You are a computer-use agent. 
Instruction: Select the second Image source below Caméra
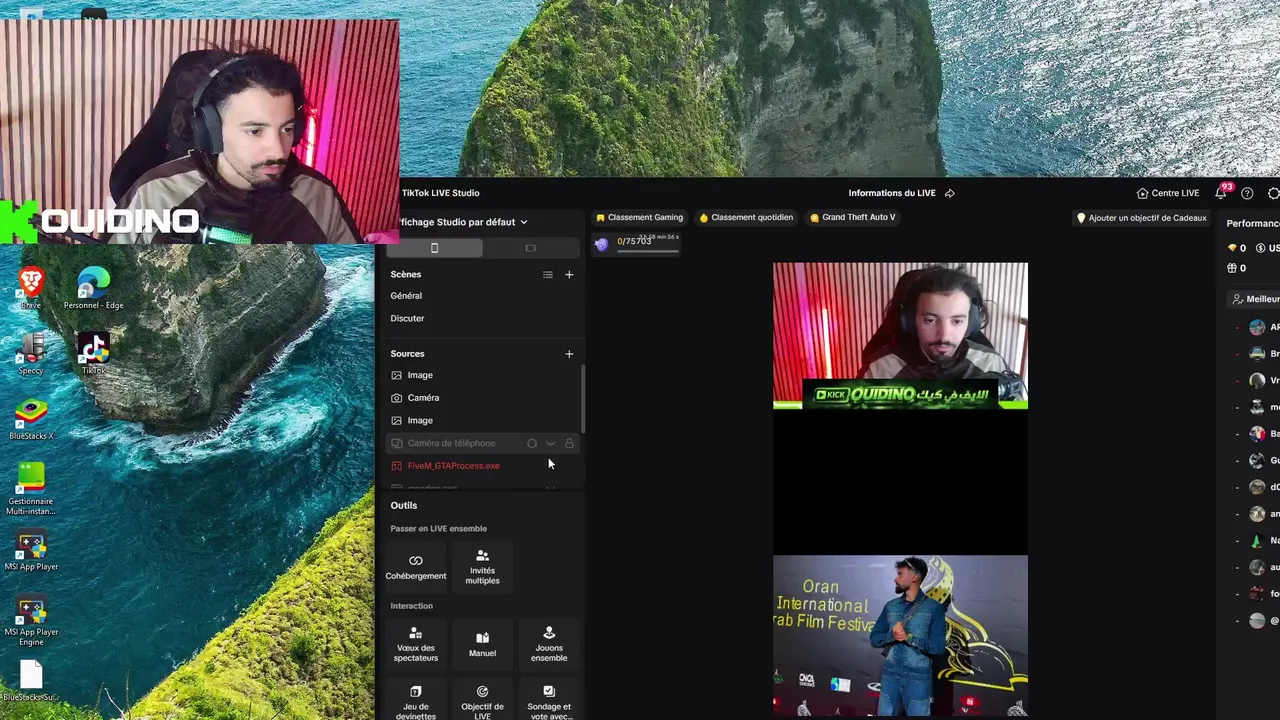[483, 421]
